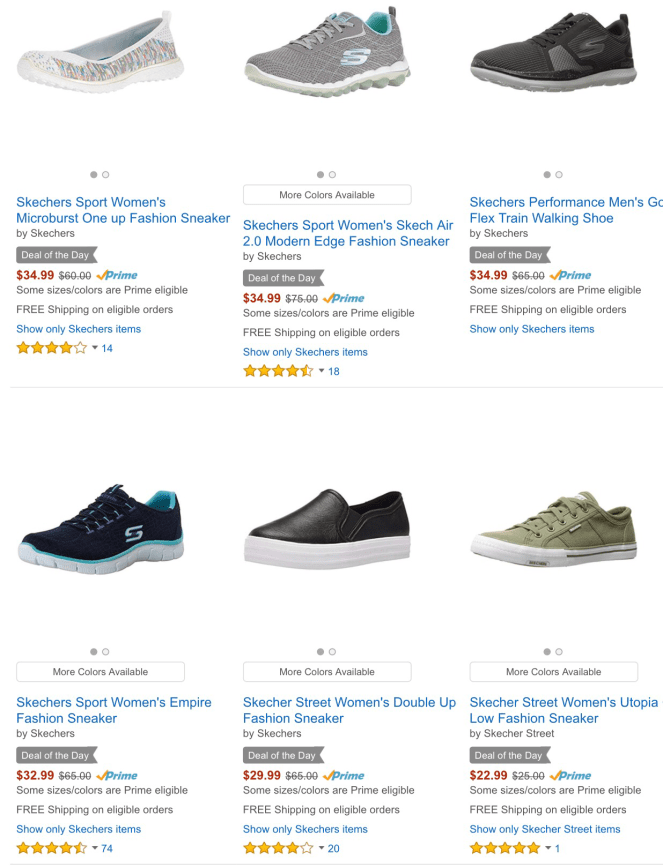Click Prime logo on Empire Fashion Sneaker
Viewport: 663px width, 867px height.
pyautogui.click(x=118, y=775)
